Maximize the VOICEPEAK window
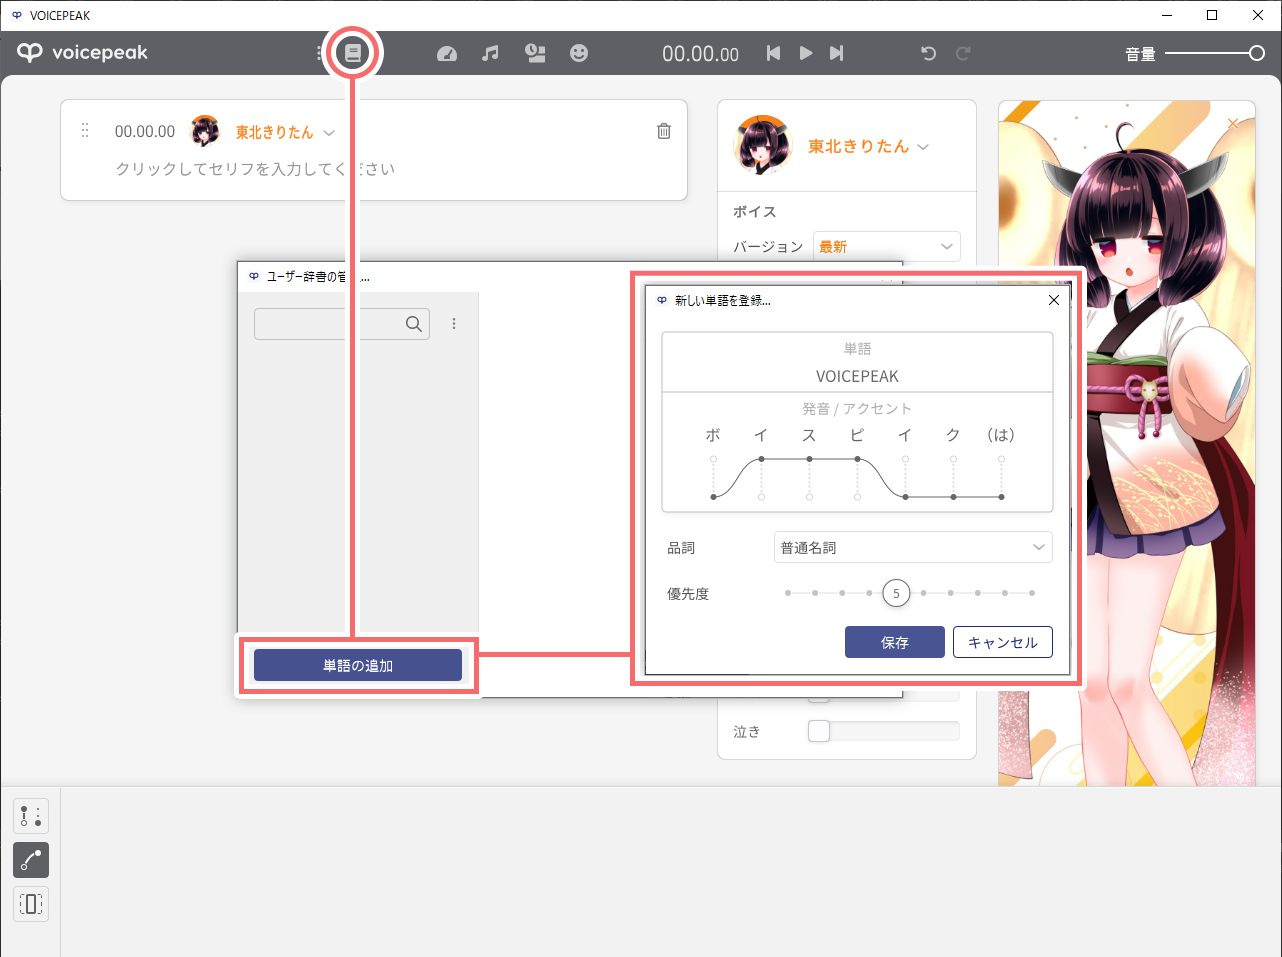1282x957 pixels. click(1212, 15)
